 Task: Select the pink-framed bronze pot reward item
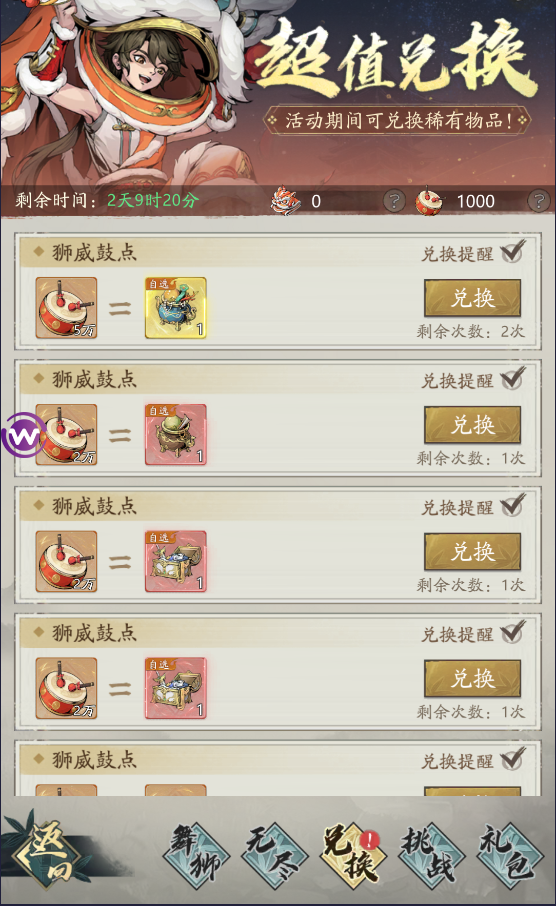[176, 435]
